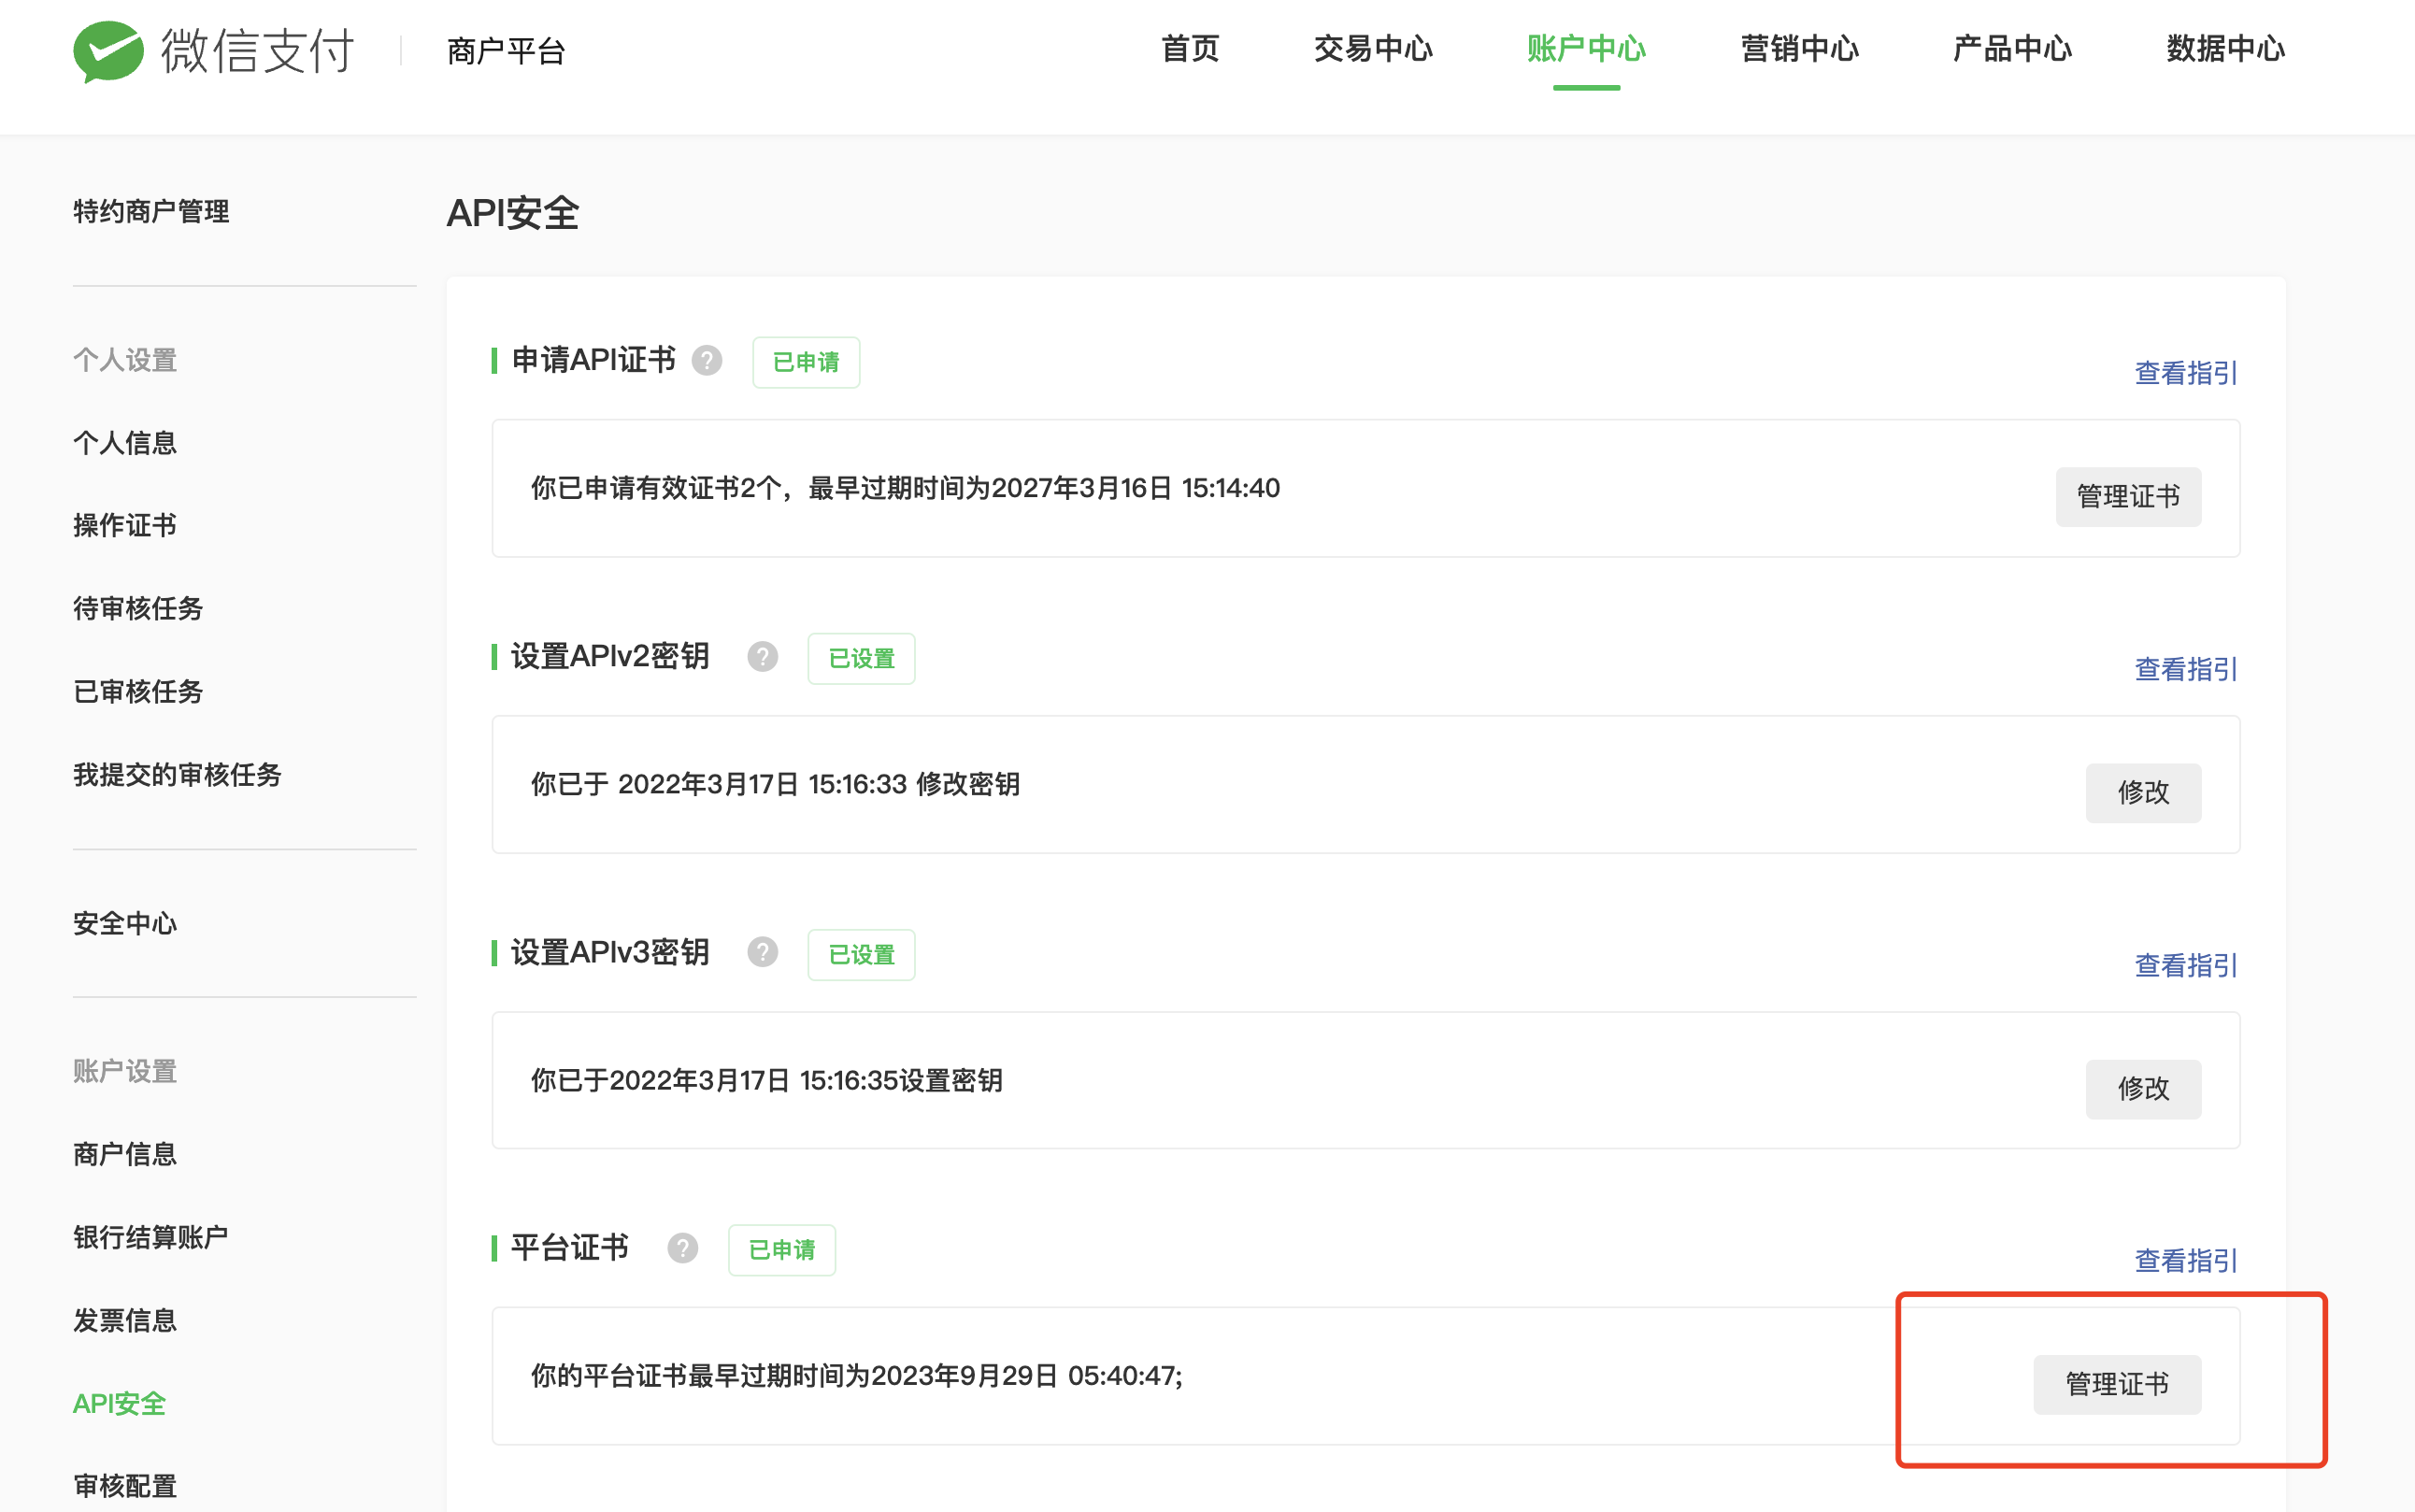Open 查看指引 link for 申请API证书

(2185, 373)
